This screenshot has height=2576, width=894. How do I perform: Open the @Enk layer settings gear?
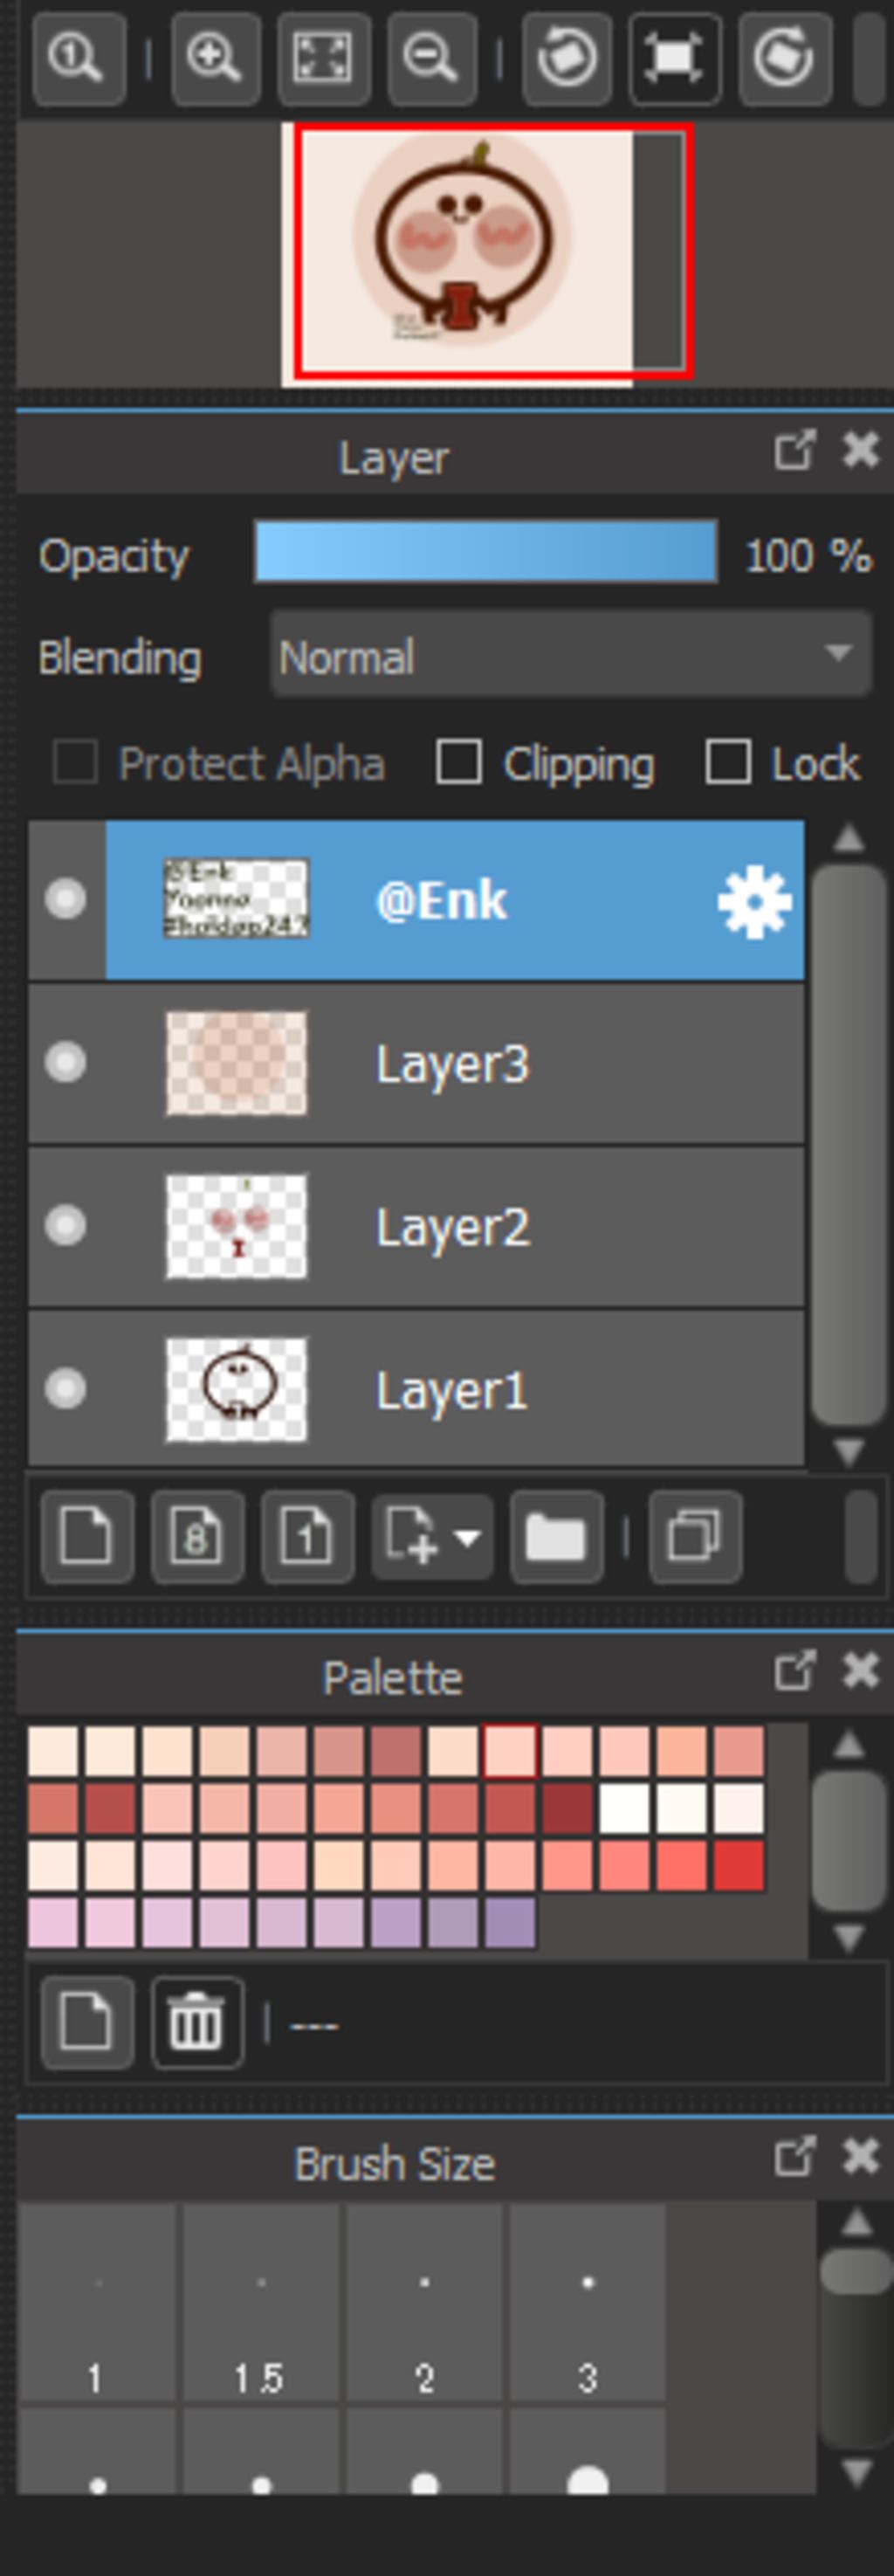coord(754,902)
